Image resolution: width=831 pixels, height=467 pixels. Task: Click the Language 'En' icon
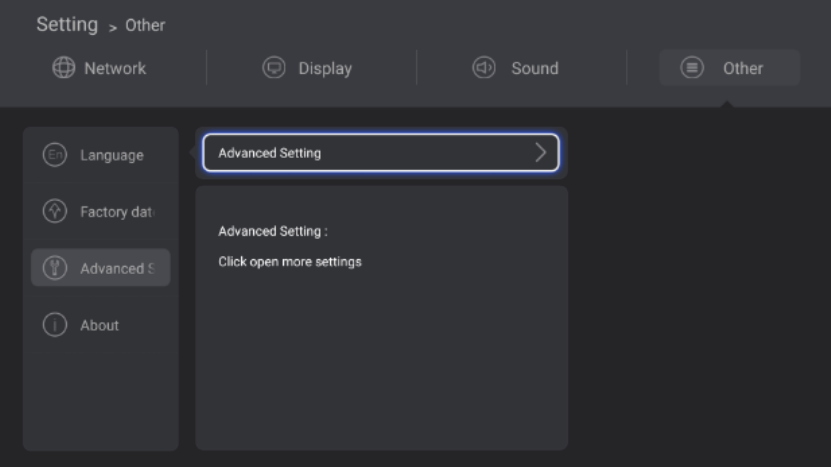coord(54,155)
